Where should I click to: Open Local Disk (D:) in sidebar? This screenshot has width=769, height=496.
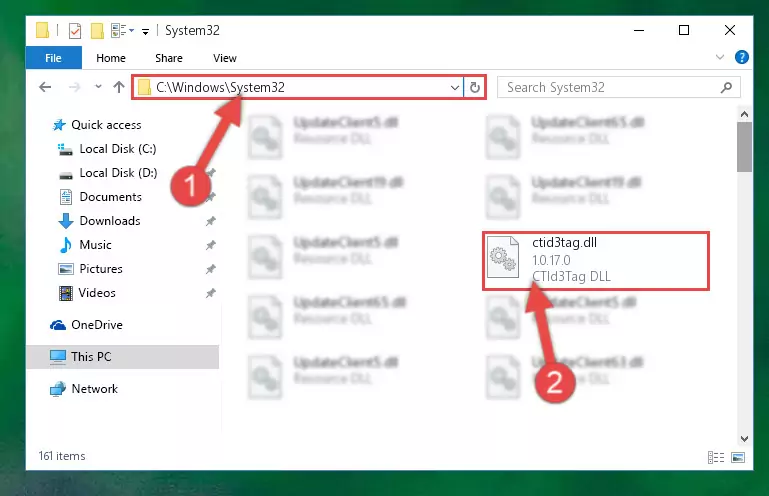108,173
